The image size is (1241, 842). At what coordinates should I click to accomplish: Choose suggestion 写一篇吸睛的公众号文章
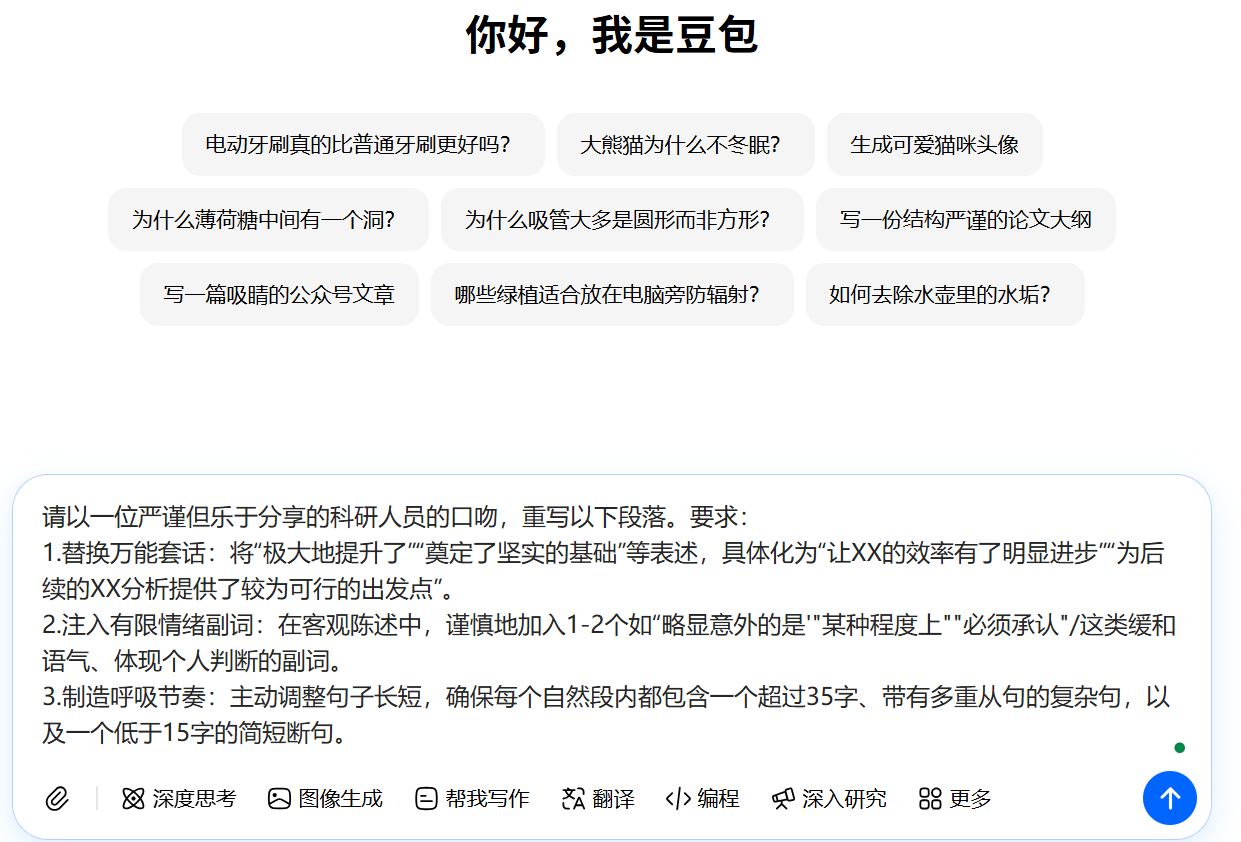[x=279, y=294]
